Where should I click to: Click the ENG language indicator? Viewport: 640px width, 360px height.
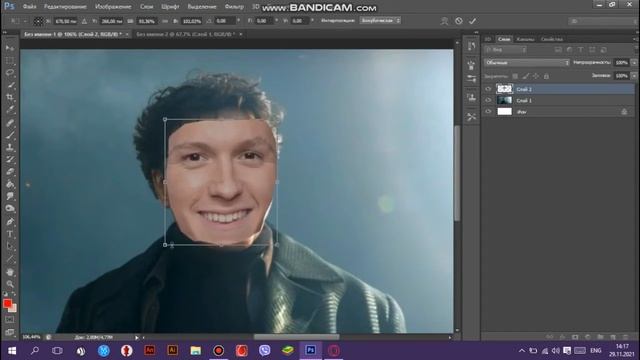tap(596, 351)
